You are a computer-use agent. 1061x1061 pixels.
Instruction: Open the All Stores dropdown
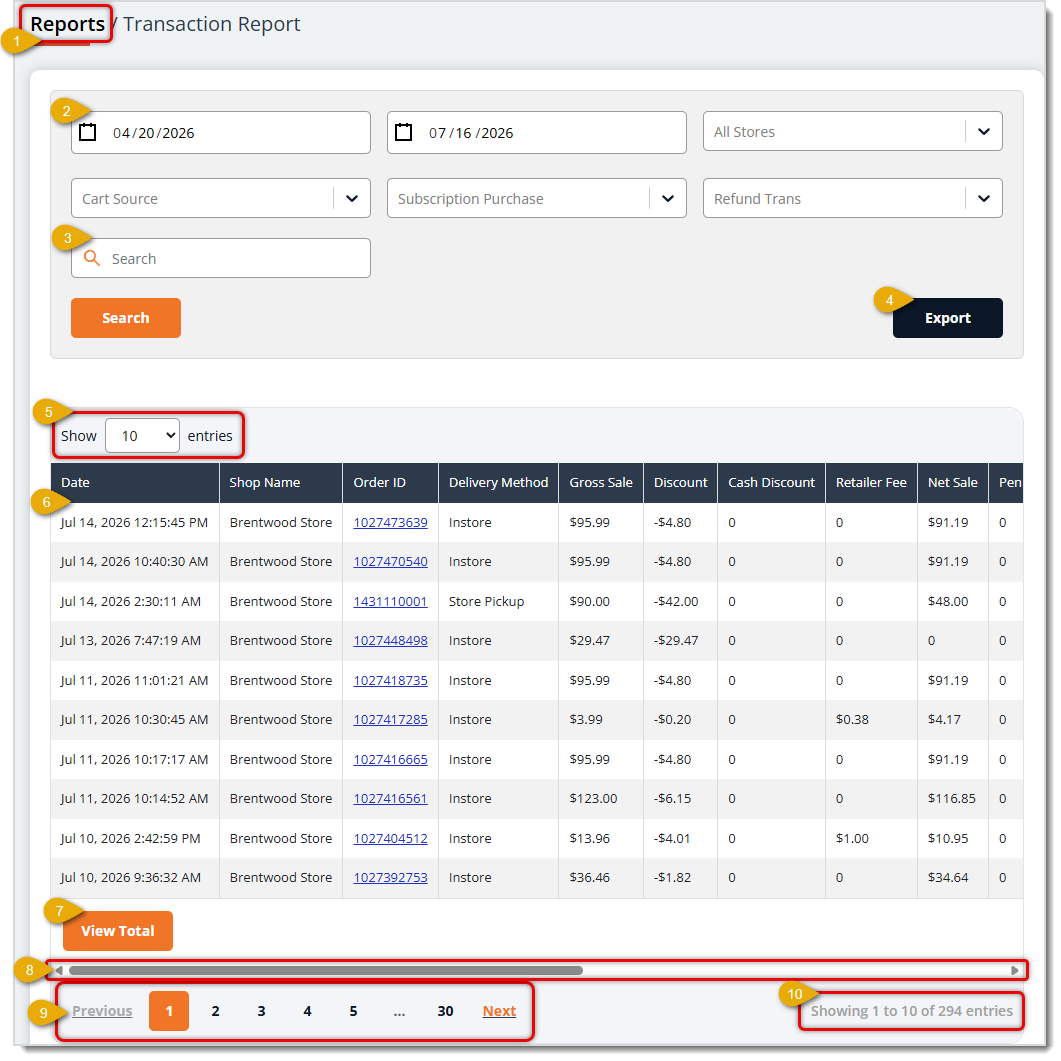click(x=853, y=131)
